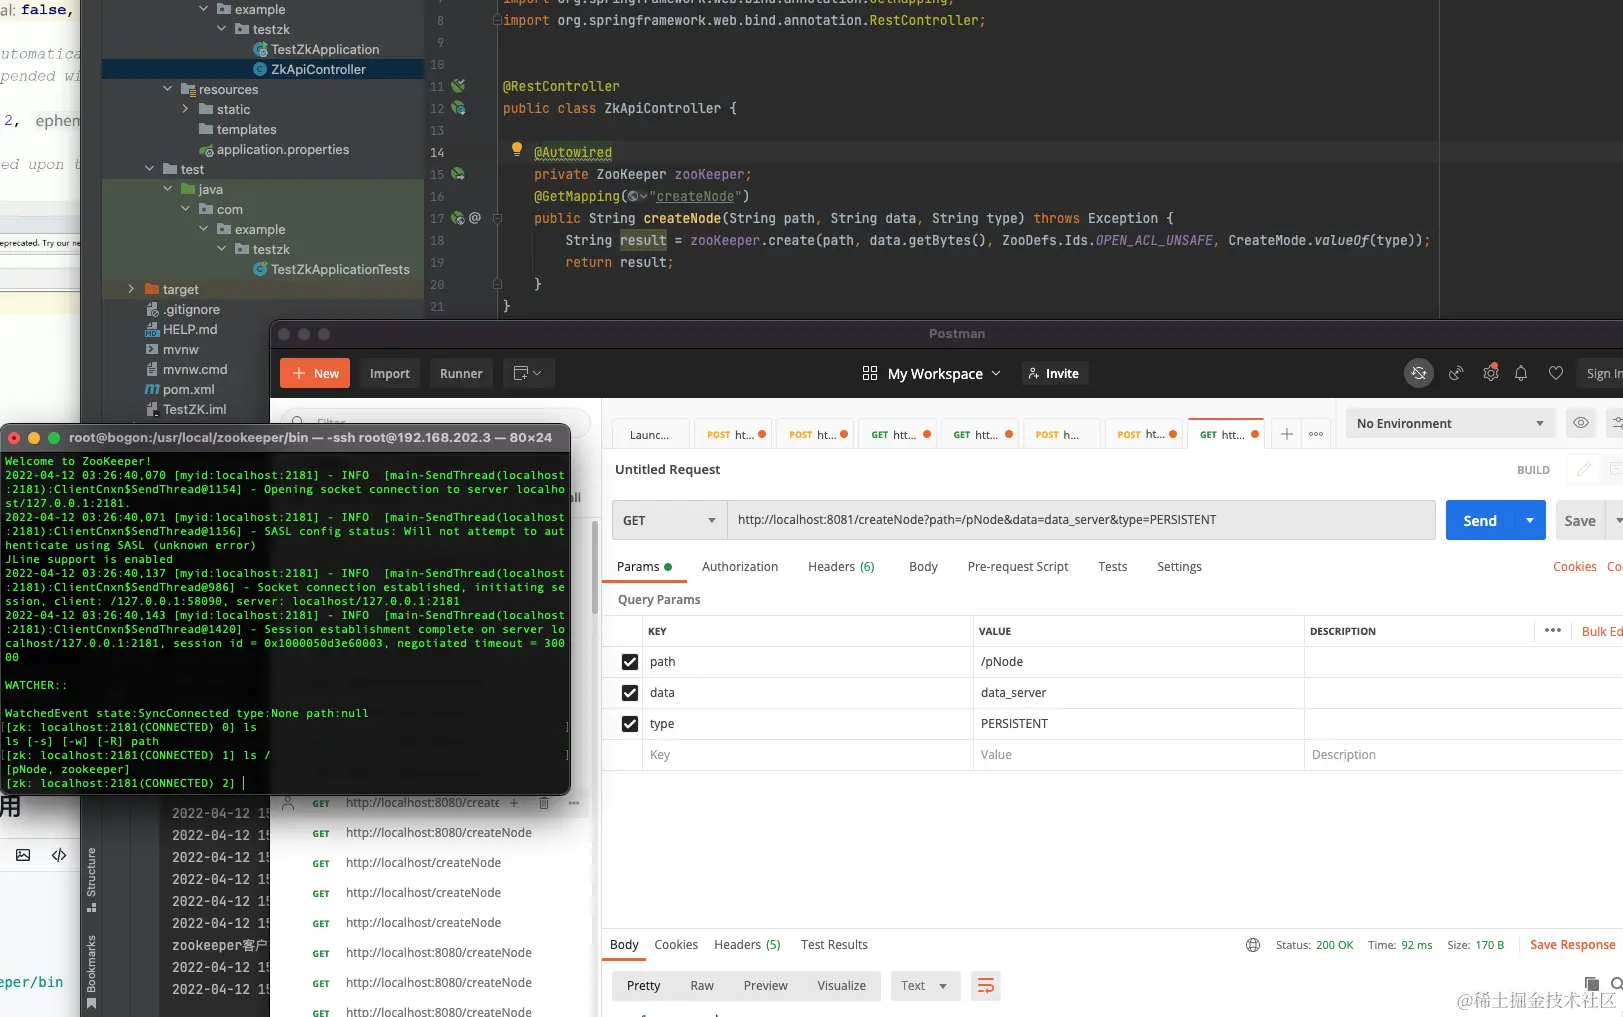Click the empty Key field in params table
The width and height of the screenshot is (1623, 1017).
(807, 755)
